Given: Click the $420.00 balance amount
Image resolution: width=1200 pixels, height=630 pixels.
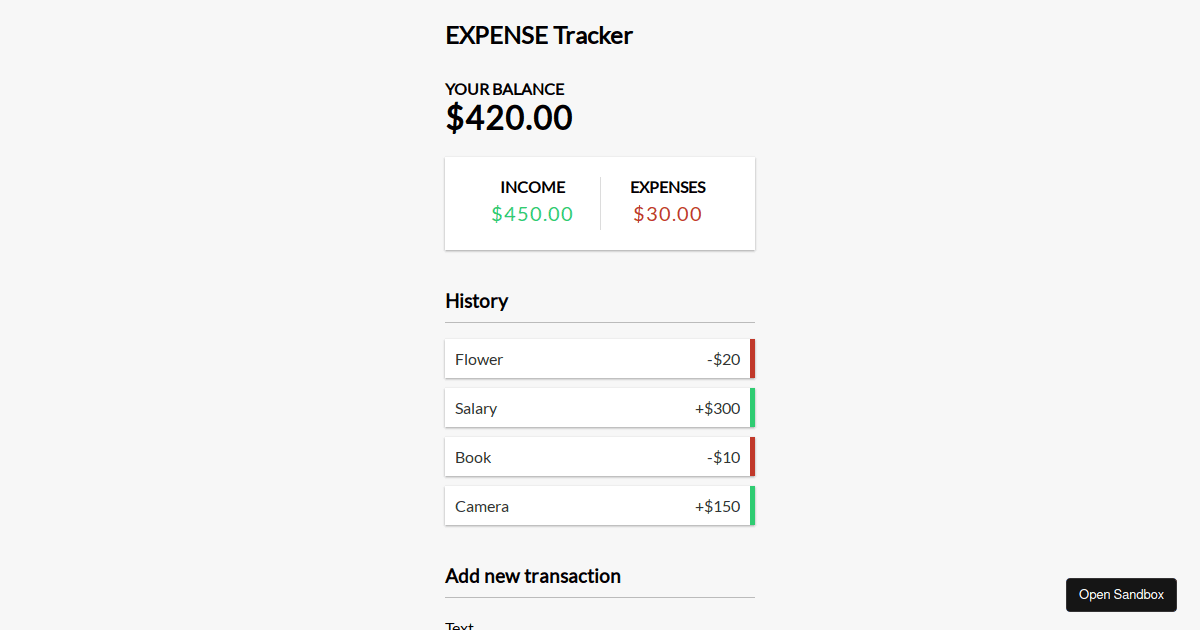Looking at the screenshot, I should tap(509, 118).
